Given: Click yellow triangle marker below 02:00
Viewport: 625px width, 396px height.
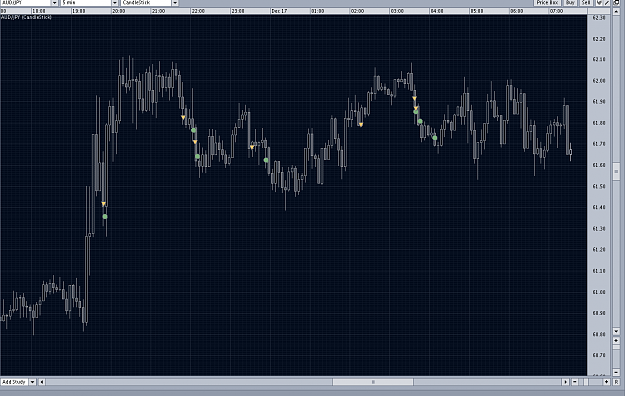Looking at the screenshot, I should point(361,125).
